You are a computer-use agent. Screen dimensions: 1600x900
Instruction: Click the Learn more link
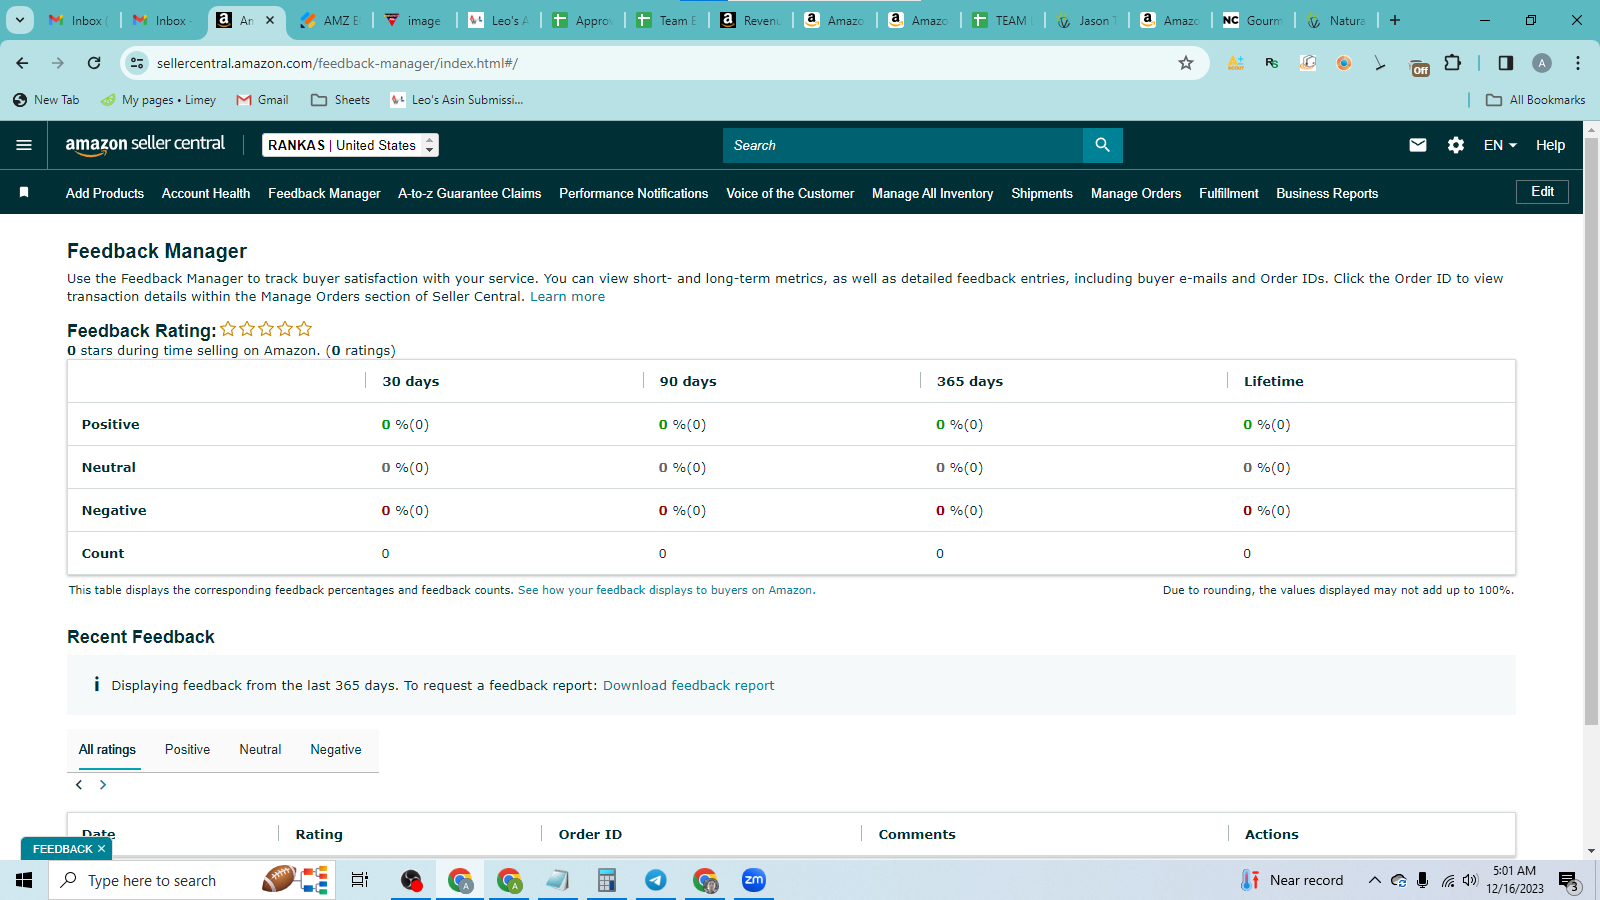coord(567,296)
